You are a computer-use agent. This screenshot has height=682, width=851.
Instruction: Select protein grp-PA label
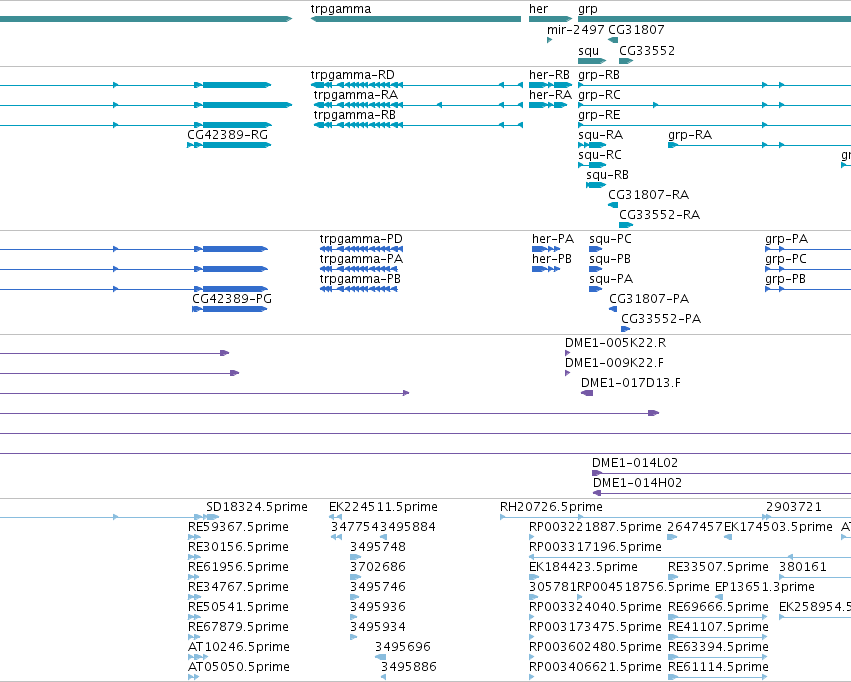click(x=786, y=239)
